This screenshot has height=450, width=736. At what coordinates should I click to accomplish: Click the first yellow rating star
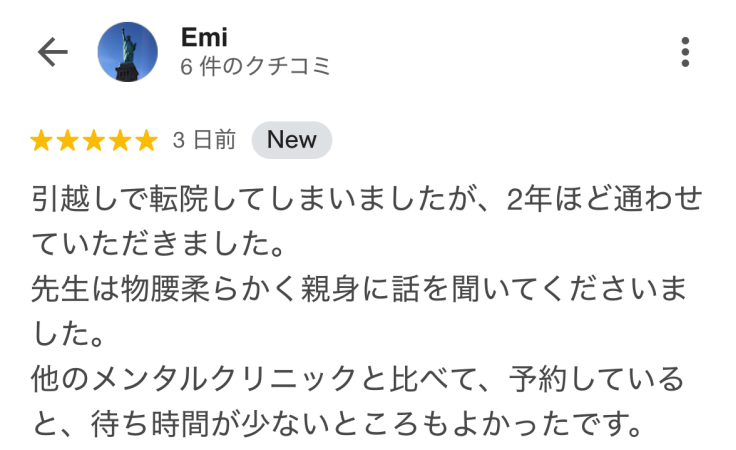(x=41, y=140)
